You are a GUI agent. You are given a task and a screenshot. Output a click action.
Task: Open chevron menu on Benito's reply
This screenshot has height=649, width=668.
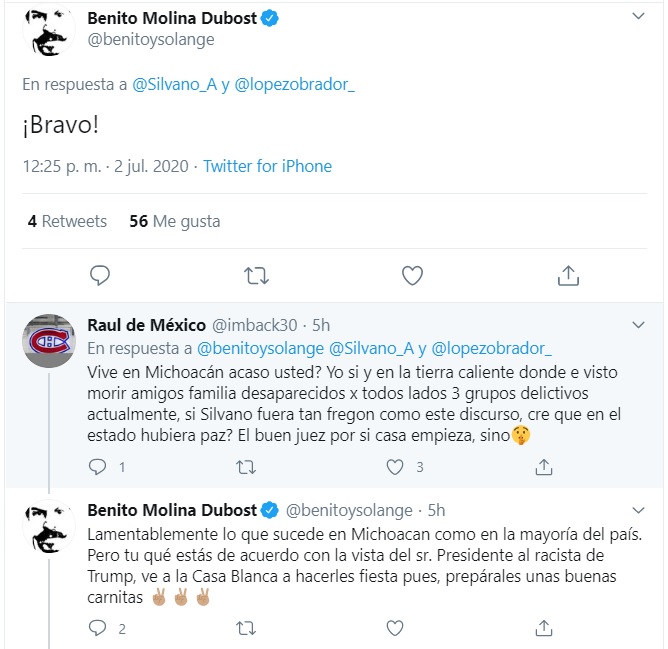click(639, 509)
